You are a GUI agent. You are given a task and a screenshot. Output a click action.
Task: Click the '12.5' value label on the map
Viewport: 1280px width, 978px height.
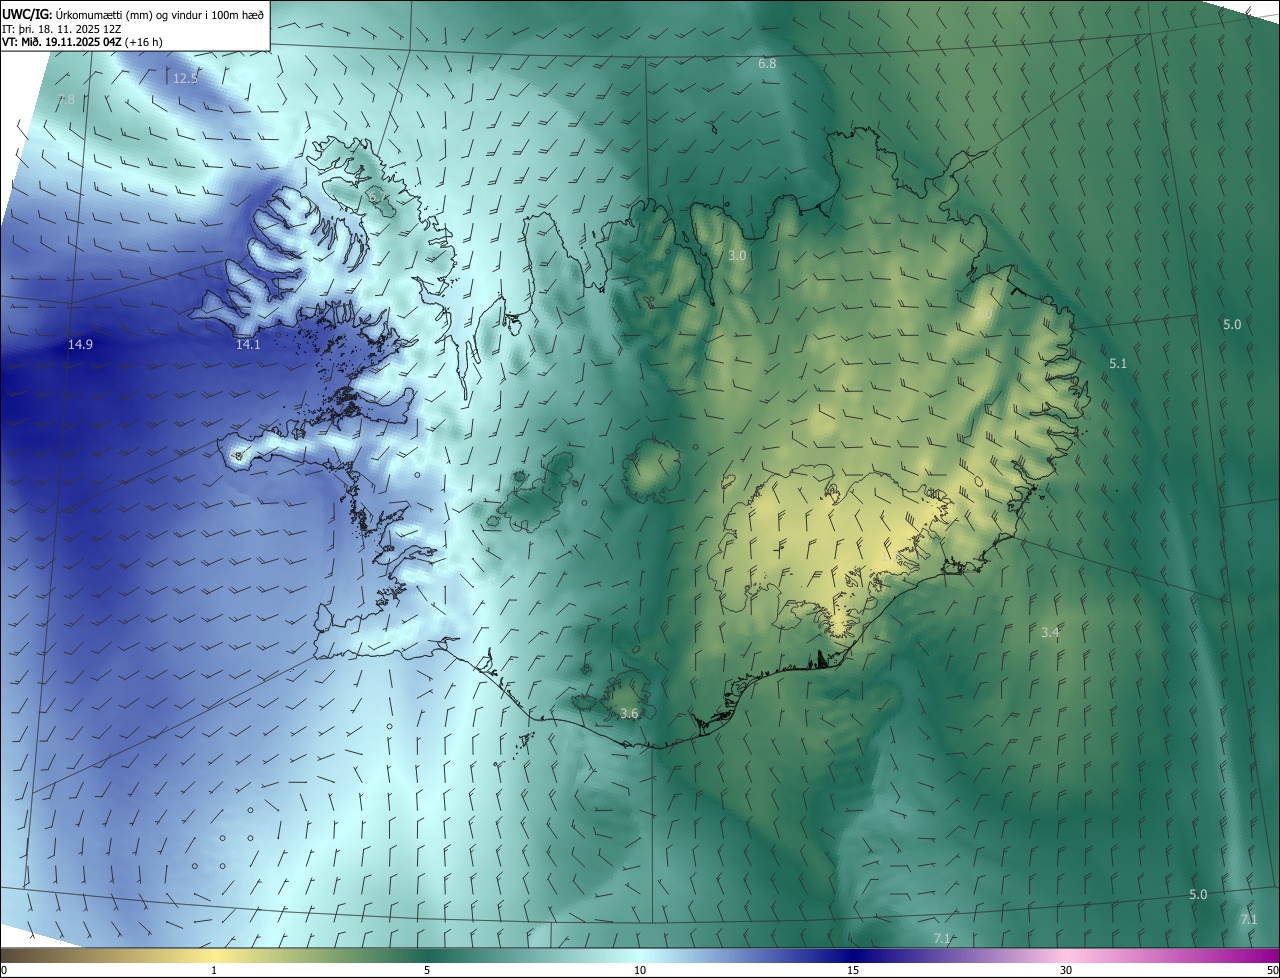(x=185, y=78)
